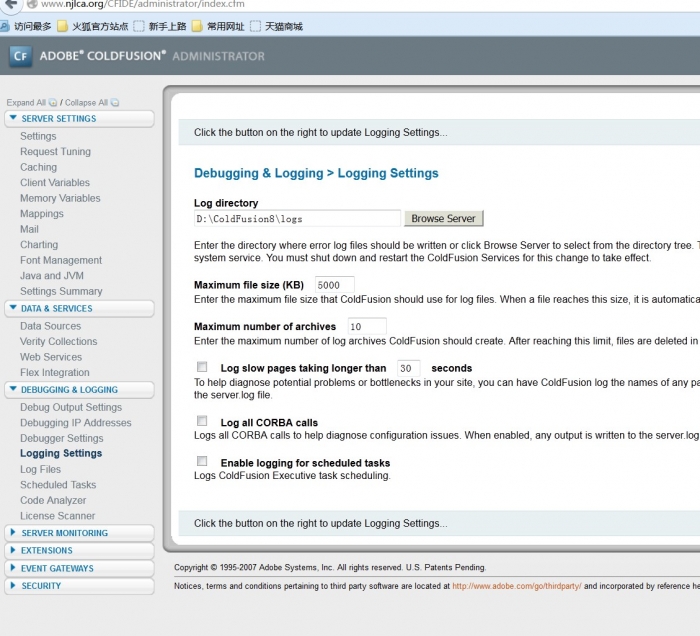The width and height of the screenshot is (700, 636).
Task: Go to Charting settings
Action: coord(39,245)
